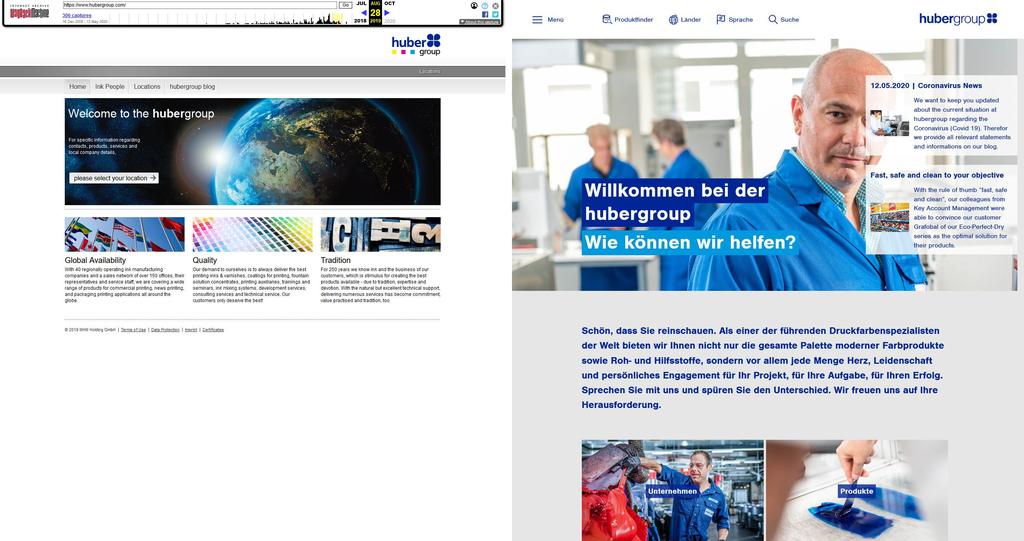
Task: Open the Global Availability flags image
Action: [x=125, y=234]
